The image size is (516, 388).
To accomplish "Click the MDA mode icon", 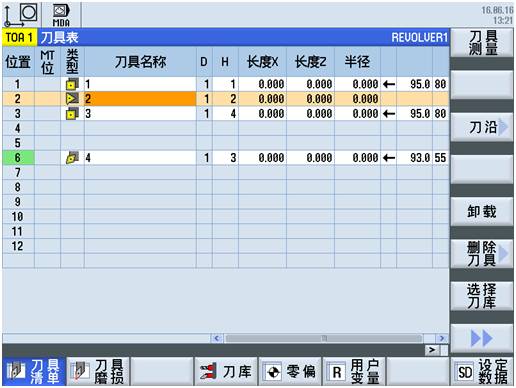I will 61,15.
